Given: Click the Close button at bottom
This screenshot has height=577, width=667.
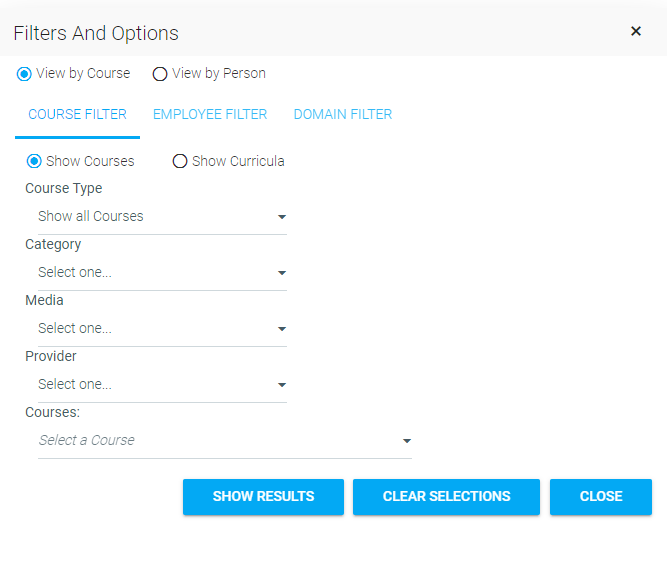Looking at the screenshot, I should pos(601,497).
